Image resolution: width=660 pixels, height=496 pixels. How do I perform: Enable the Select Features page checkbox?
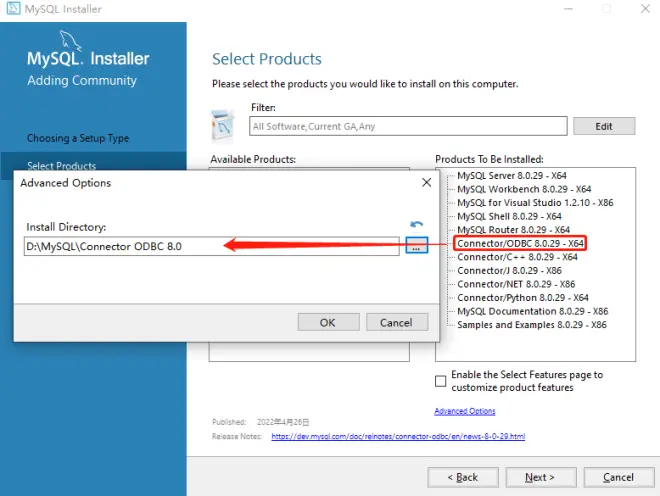[x=440, y=381]
